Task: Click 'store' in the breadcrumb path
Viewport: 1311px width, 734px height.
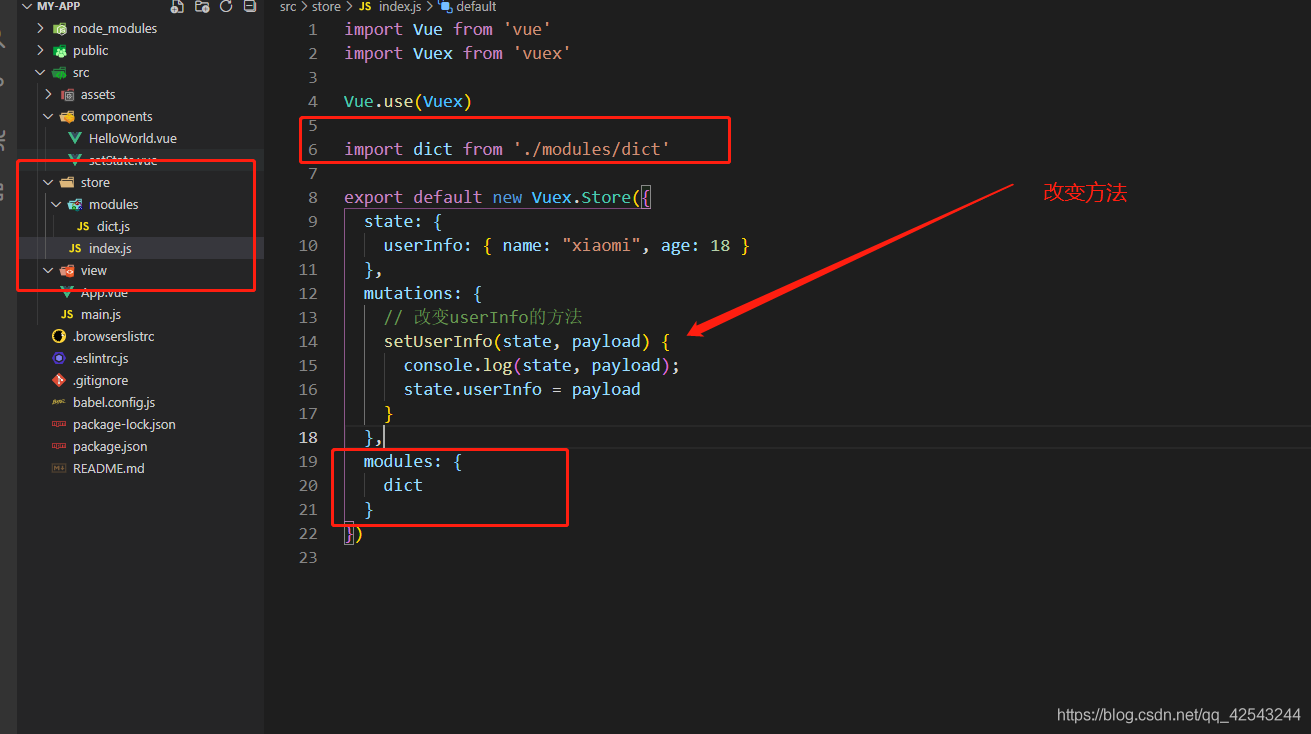Action: [x=326, y=7]
